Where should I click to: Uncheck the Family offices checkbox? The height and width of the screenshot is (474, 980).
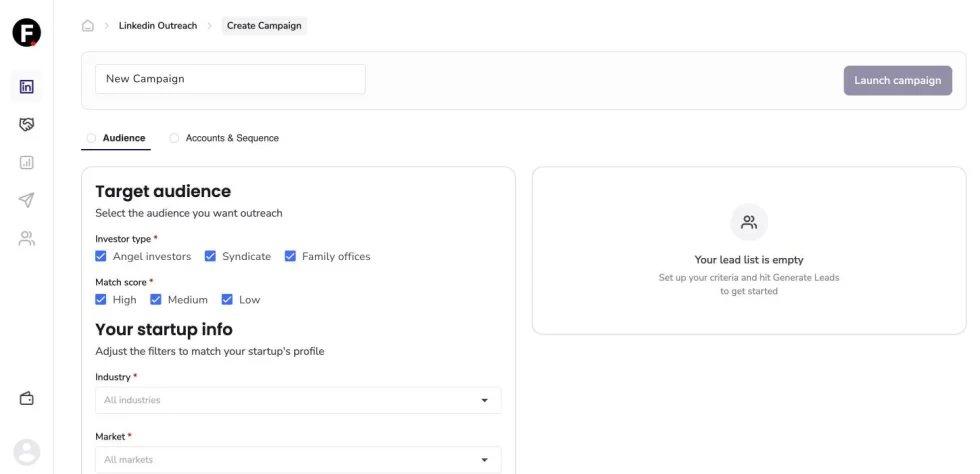click(x=290, y=256)
